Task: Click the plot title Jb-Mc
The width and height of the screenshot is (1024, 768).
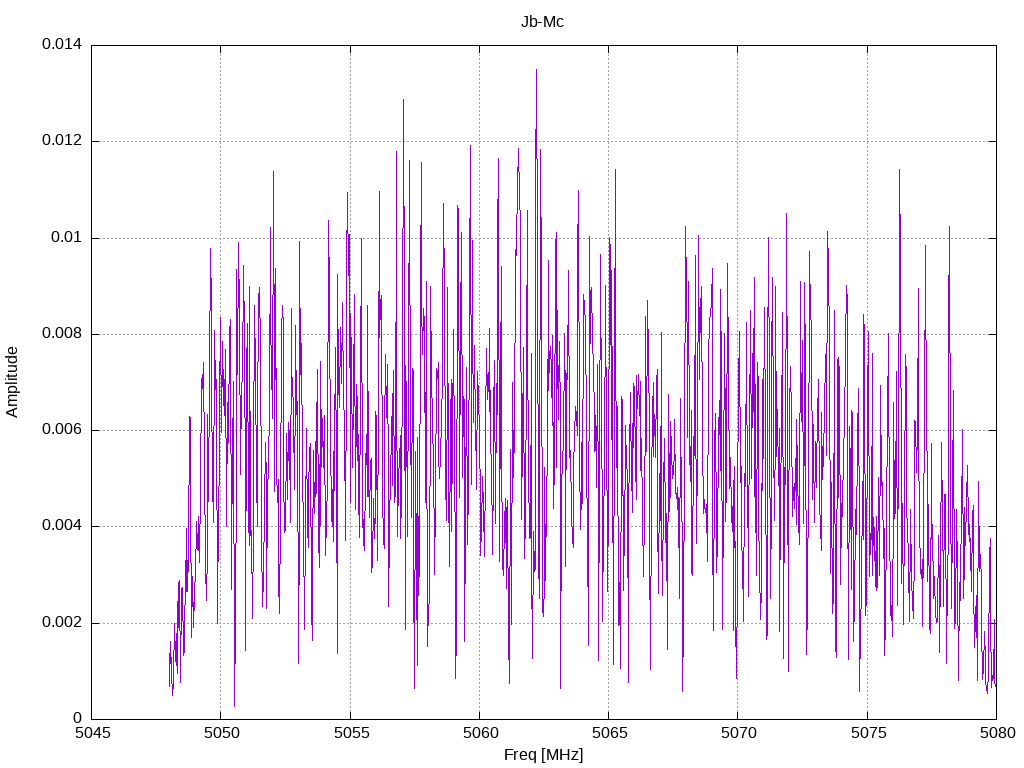Action: [542, 22]
